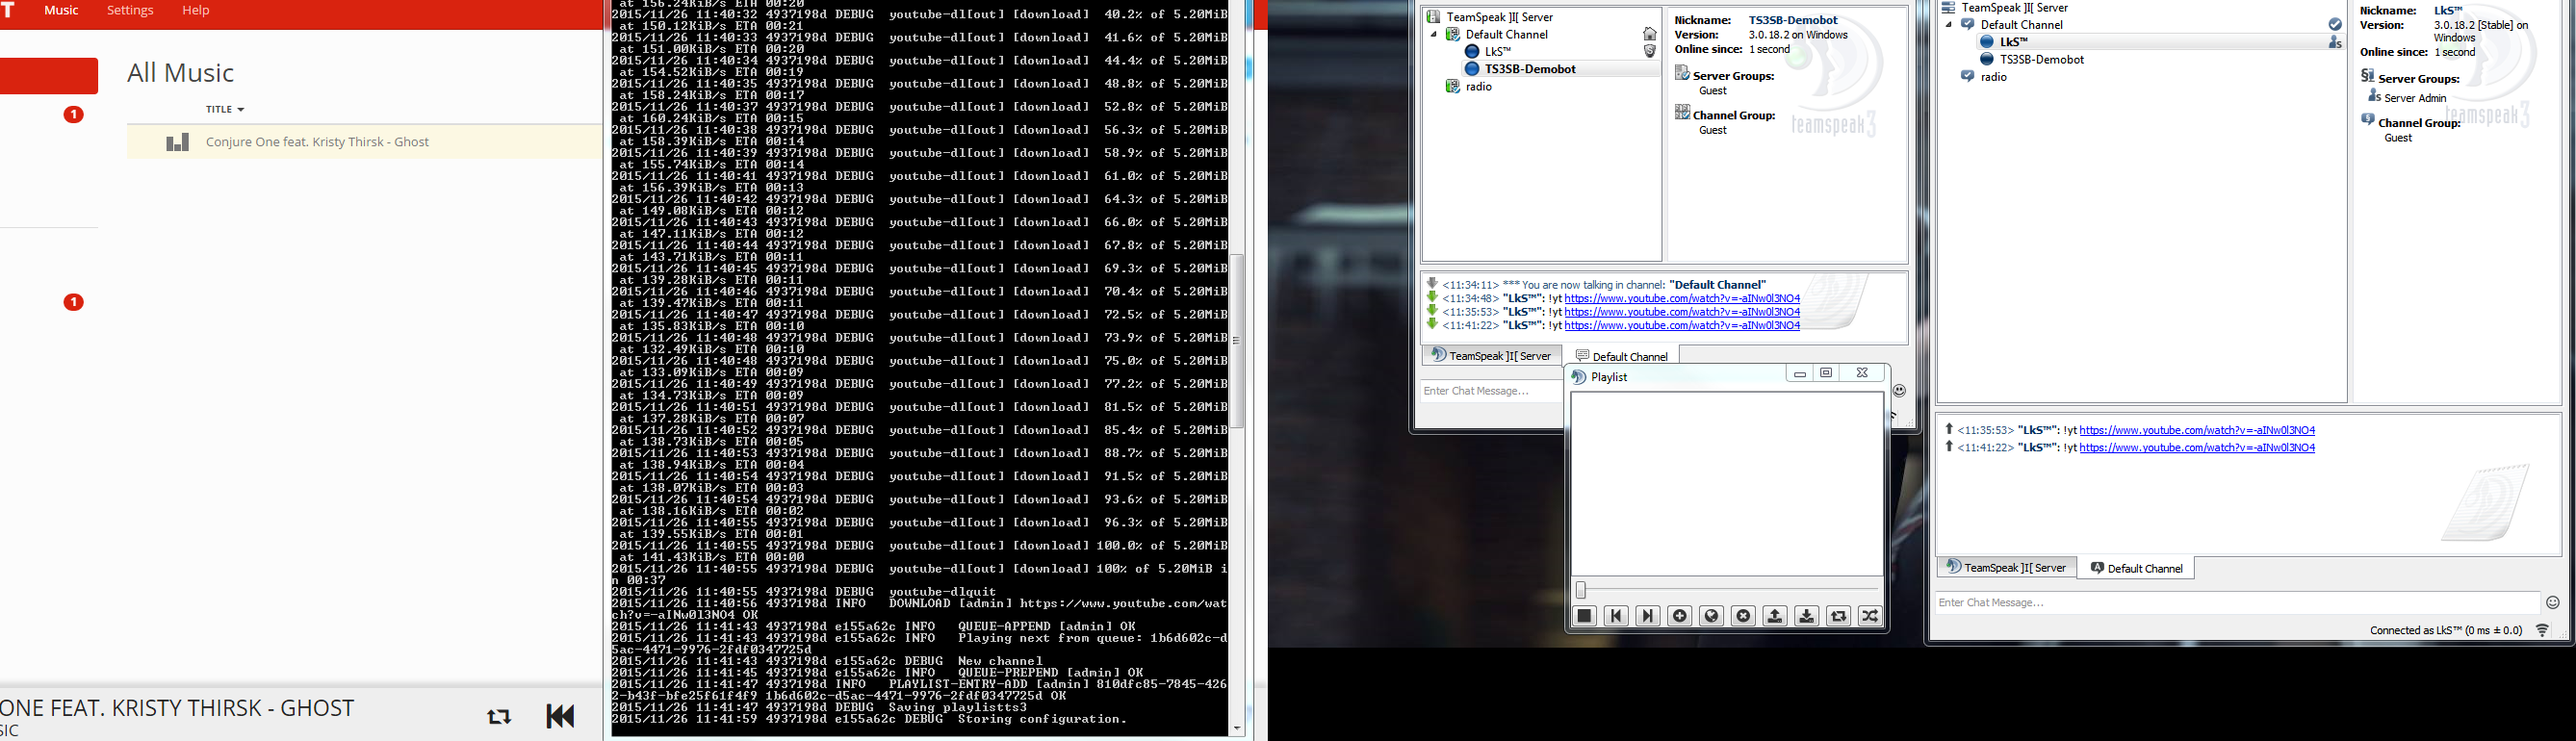The height and width of the screenshot is (741, 2576).
Task: Click the home icon beside Default Channel, left window
Action: (x=1649, y=35)
